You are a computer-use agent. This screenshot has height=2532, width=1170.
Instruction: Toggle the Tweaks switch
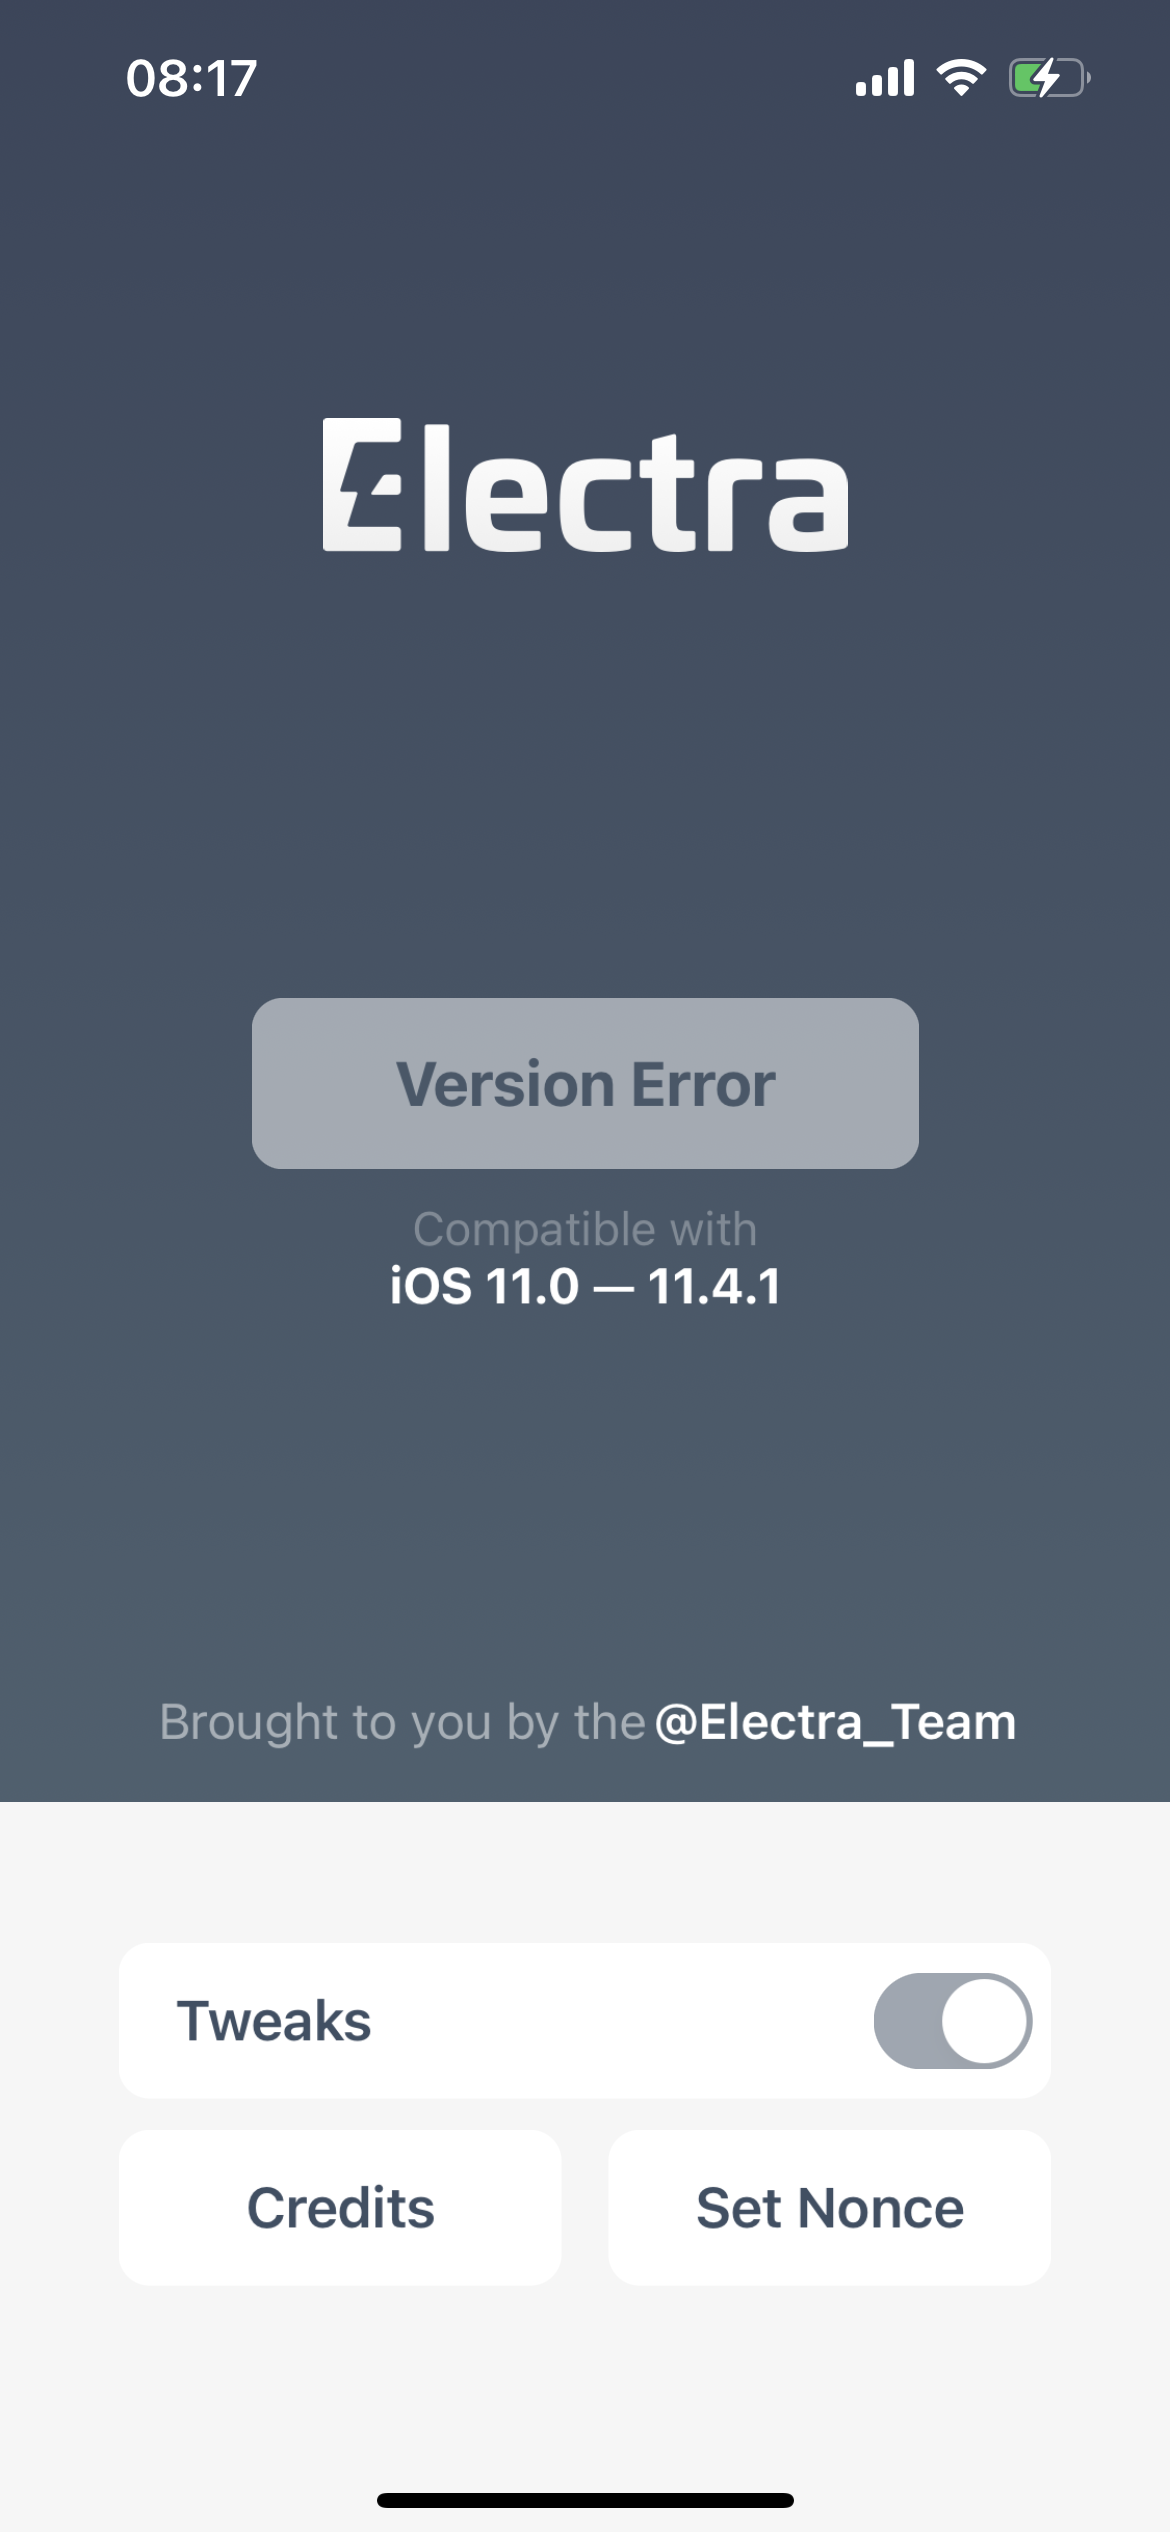click(x=953, y=2020)
